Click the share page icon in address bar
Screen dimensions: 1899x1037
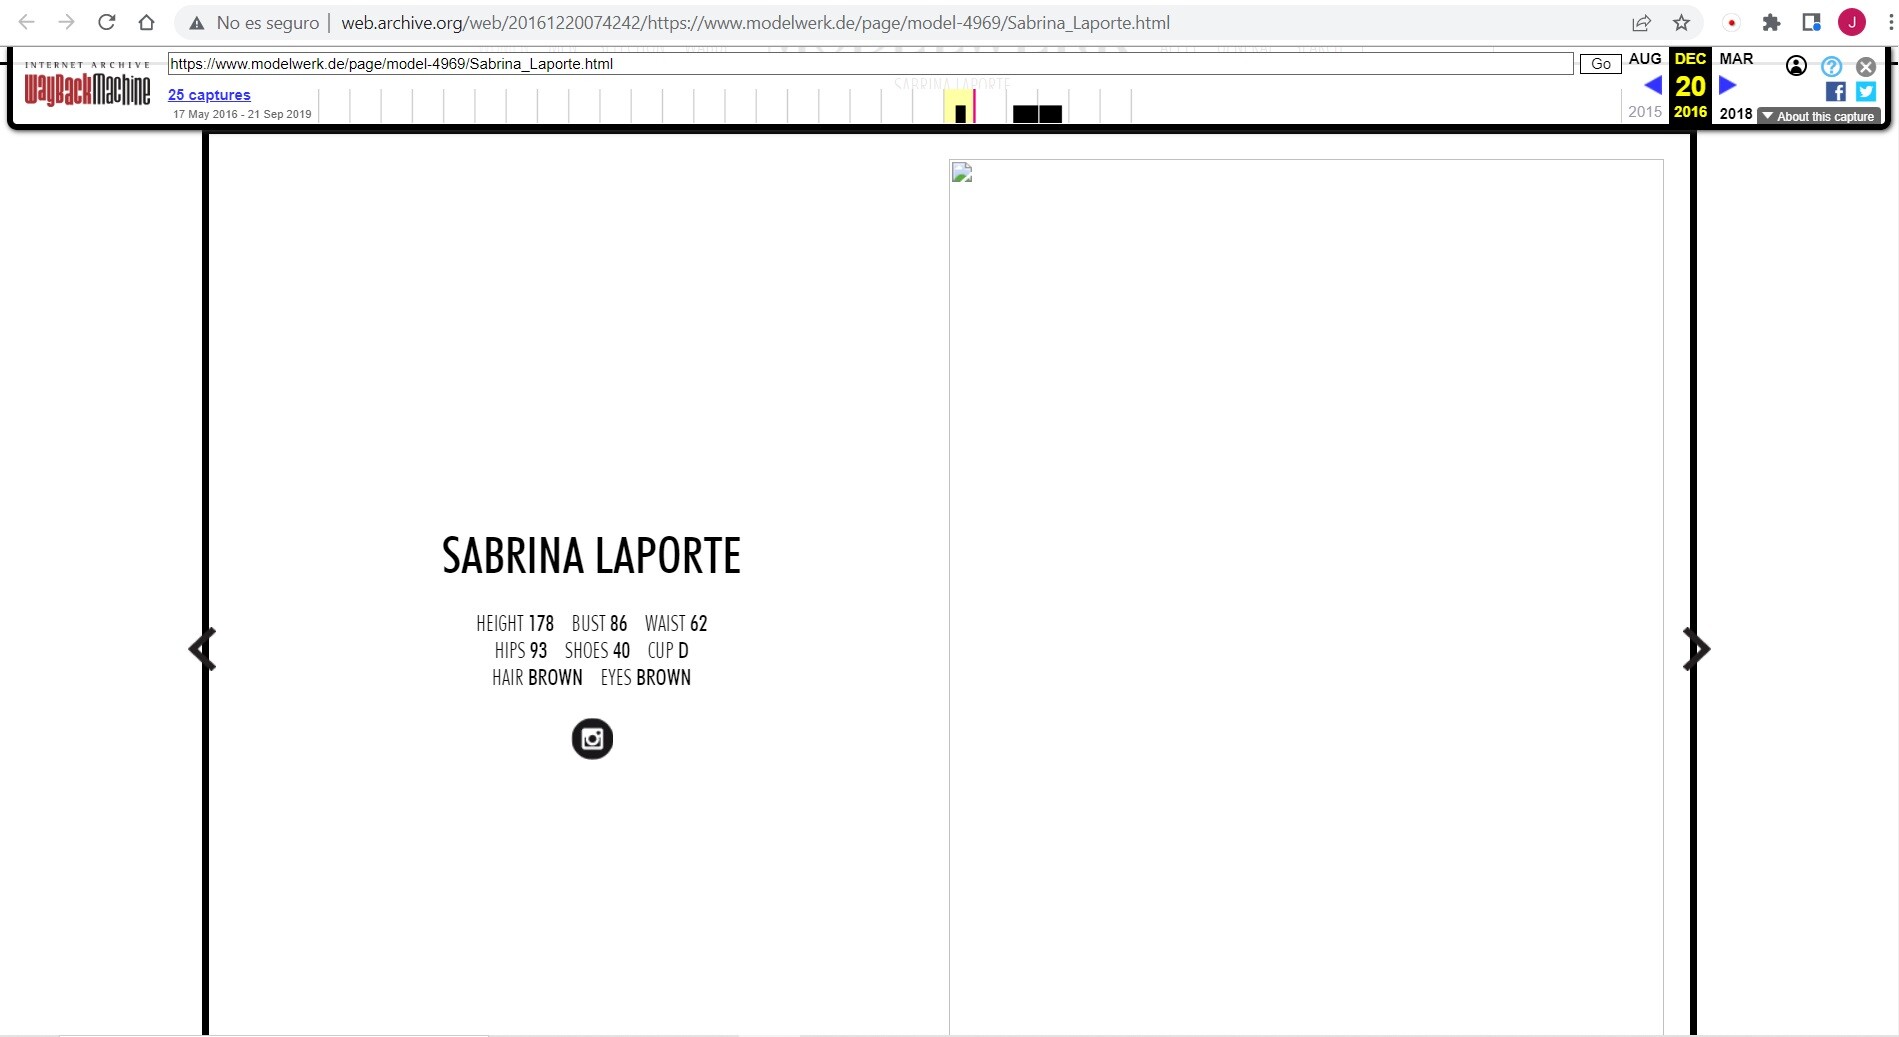(x=1641, y=22)
